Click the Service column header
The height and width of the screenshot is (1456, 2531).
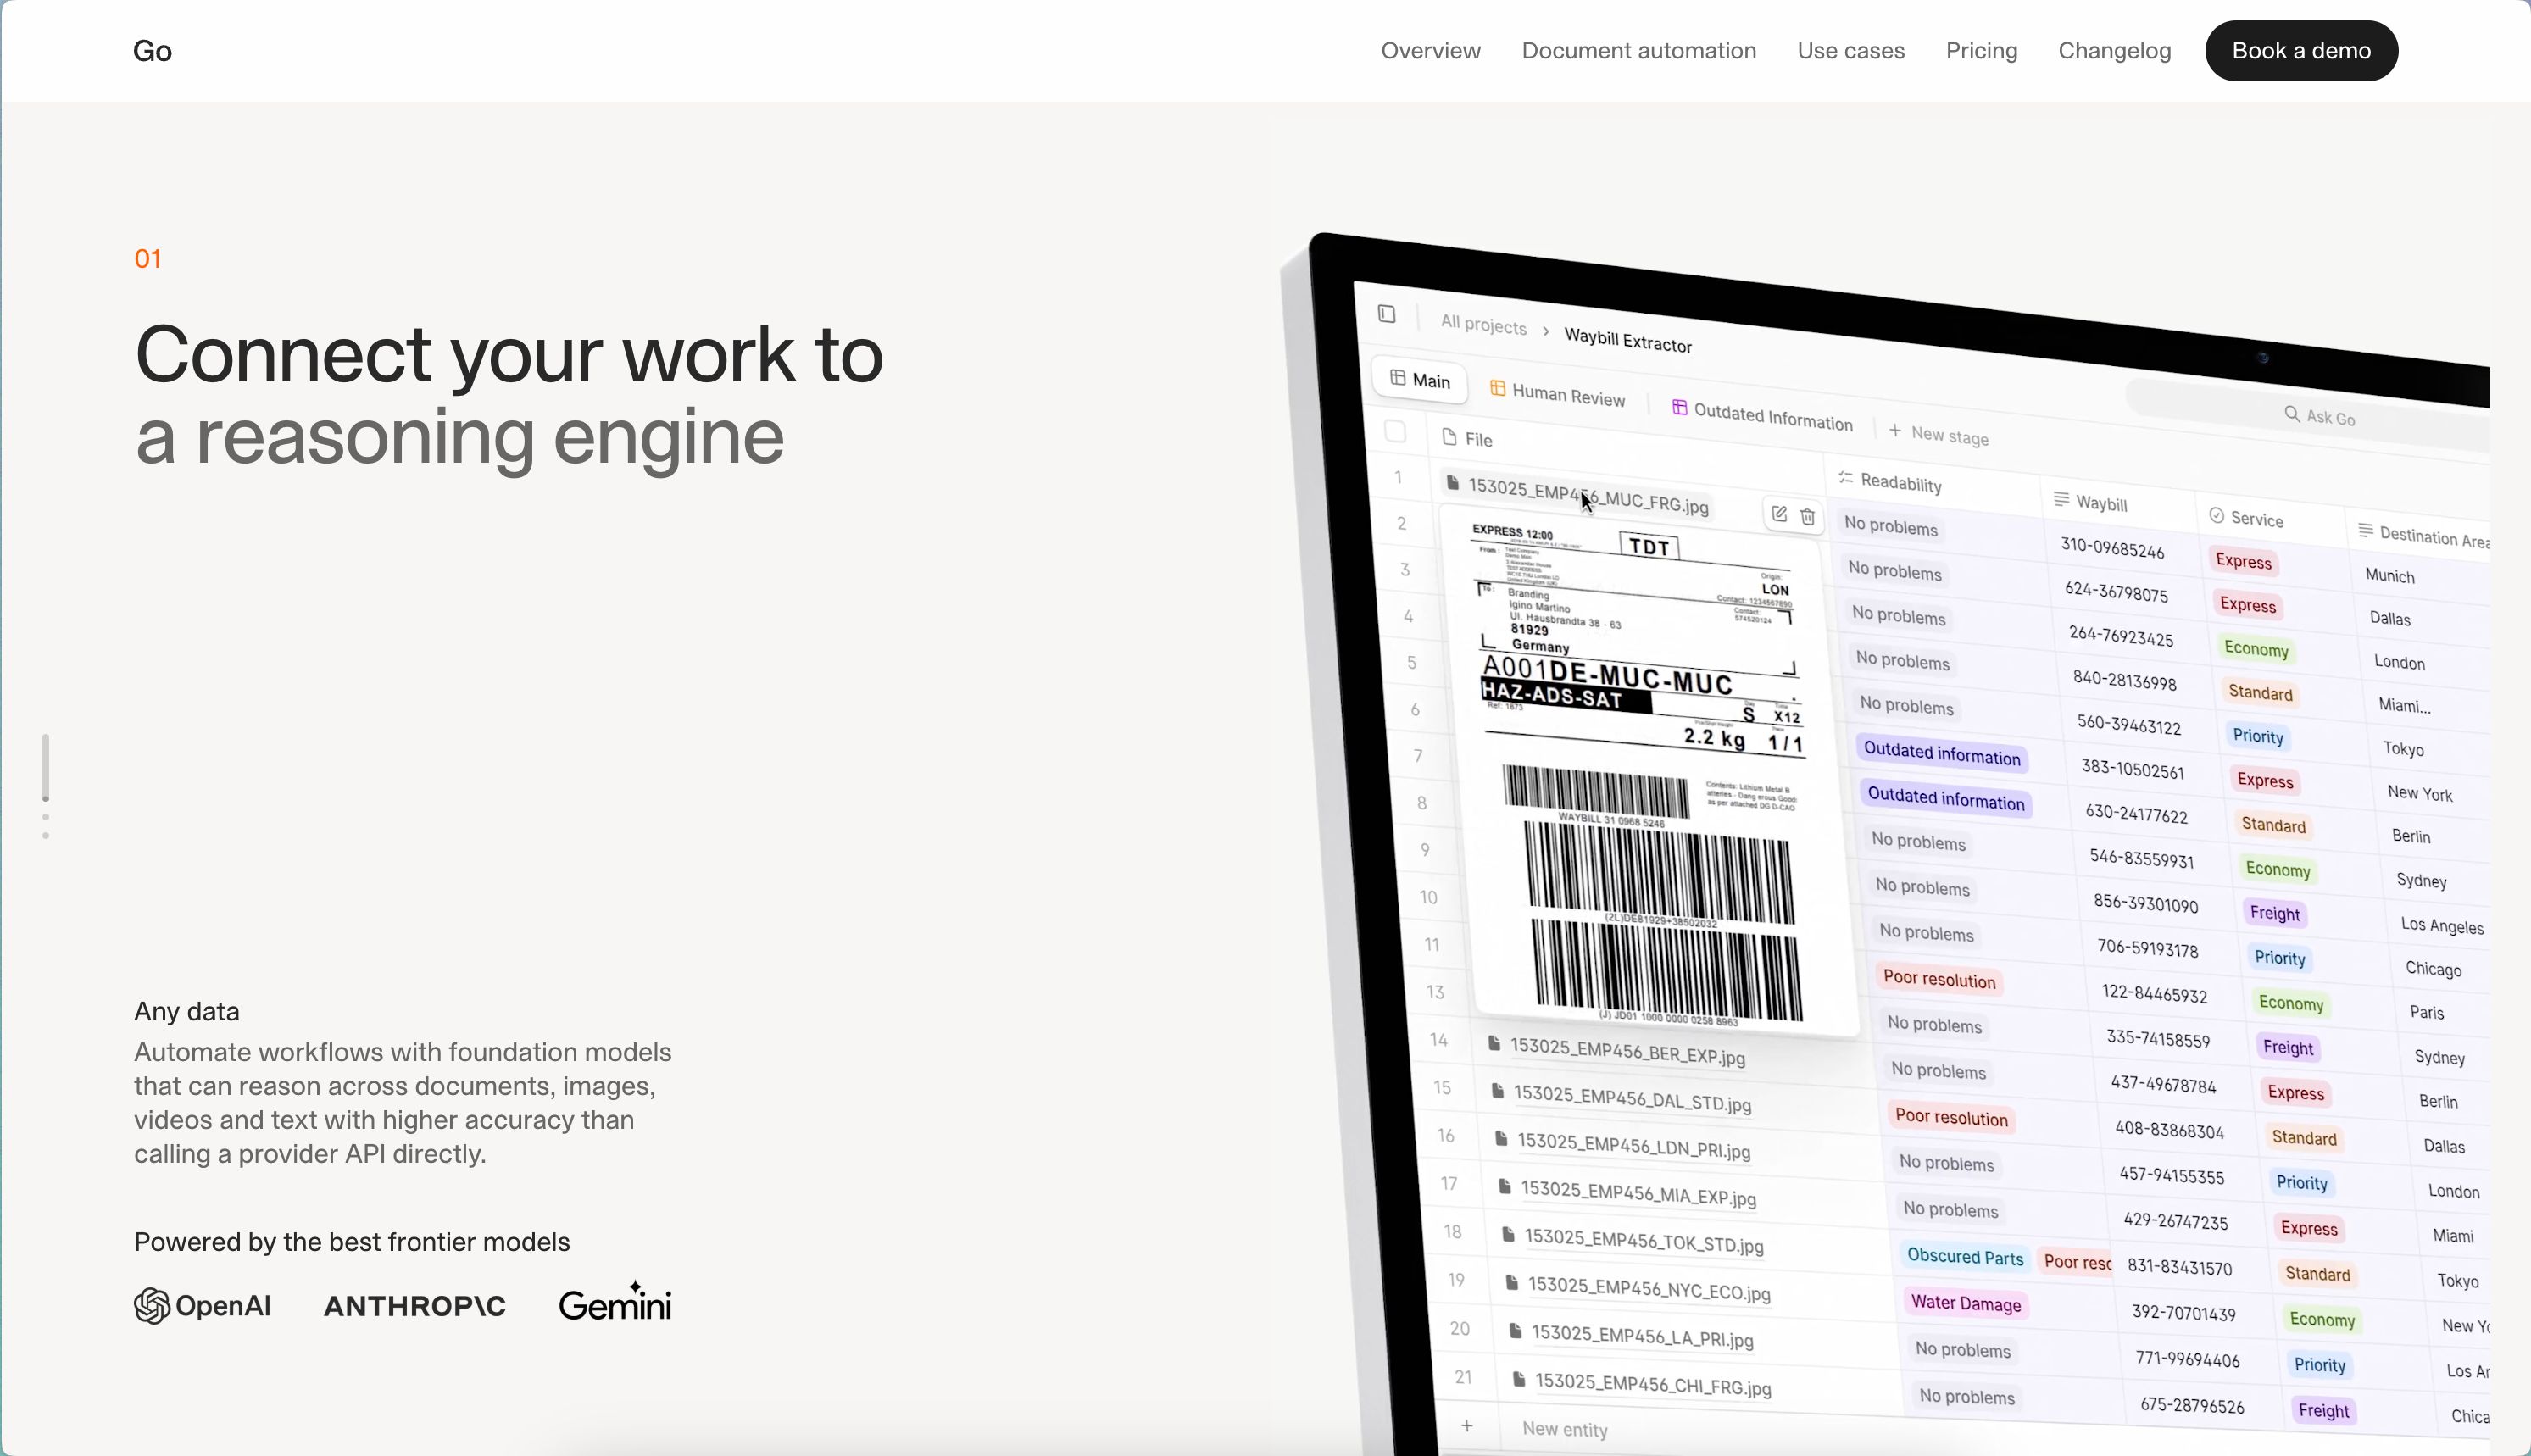(x=2245, y=518)
